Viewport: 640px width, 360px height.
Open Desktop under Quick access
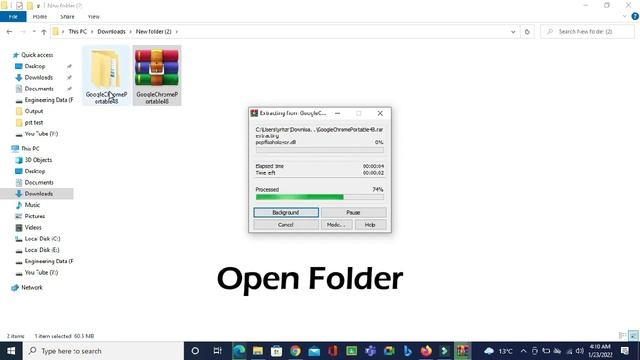tap(35, 66)
